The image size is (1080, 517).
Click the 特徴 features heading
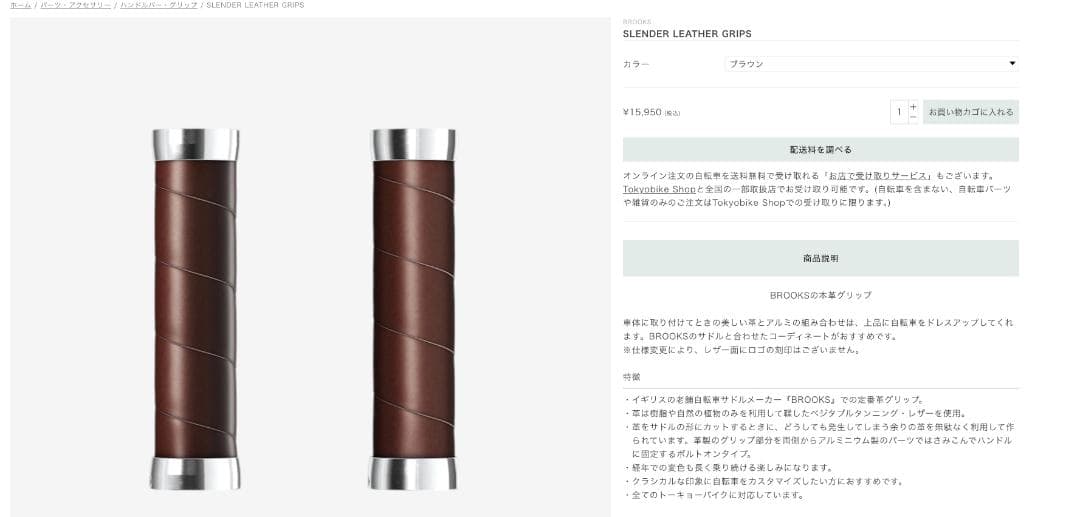click(x=632, y=377)
